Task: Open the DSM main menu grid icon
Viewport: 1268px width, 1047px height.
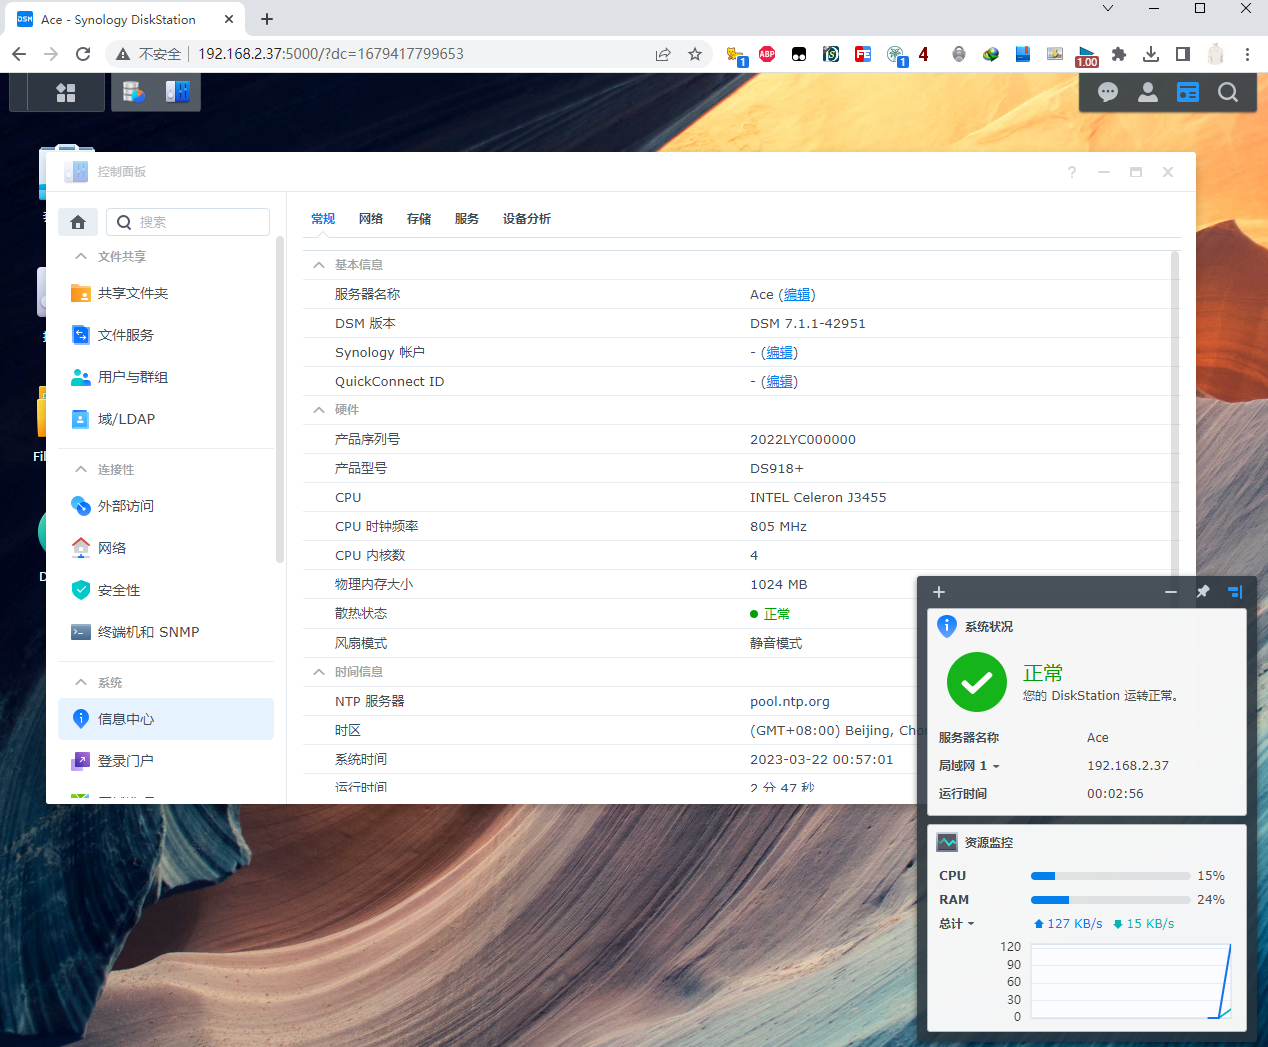Action: pos(66,93)
